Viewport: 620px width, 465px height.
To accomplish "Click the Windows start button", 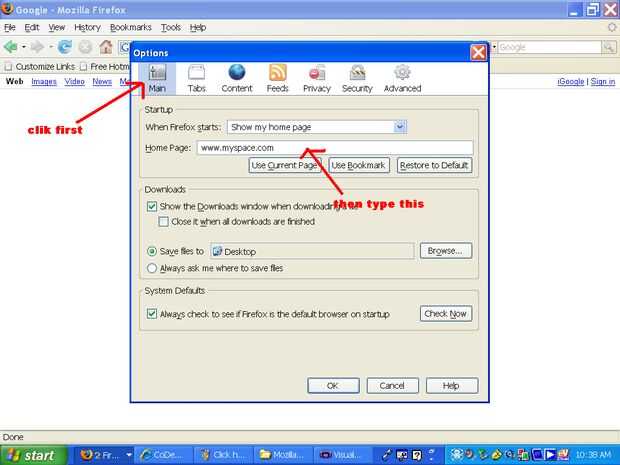I will 34,455.
